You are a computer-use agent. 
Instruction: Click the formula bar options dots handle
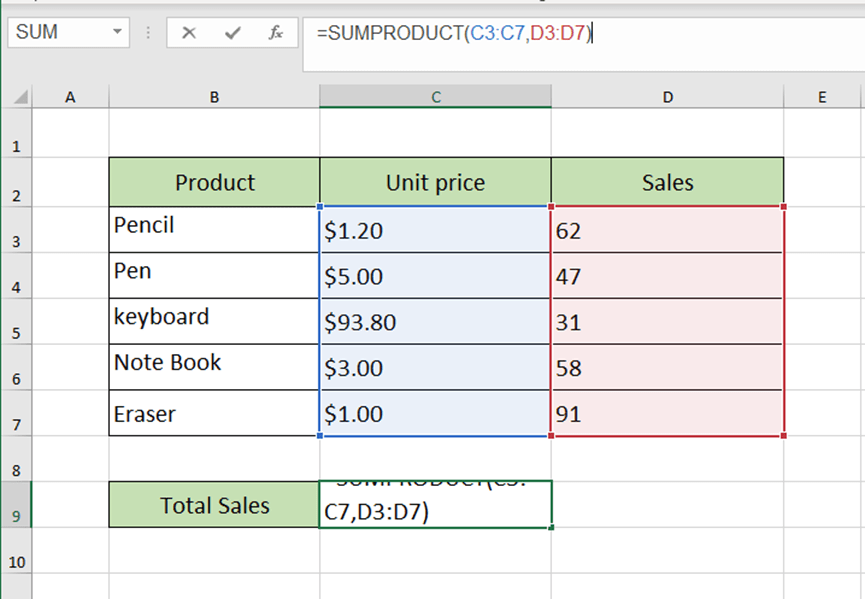(x=148, y=33)
